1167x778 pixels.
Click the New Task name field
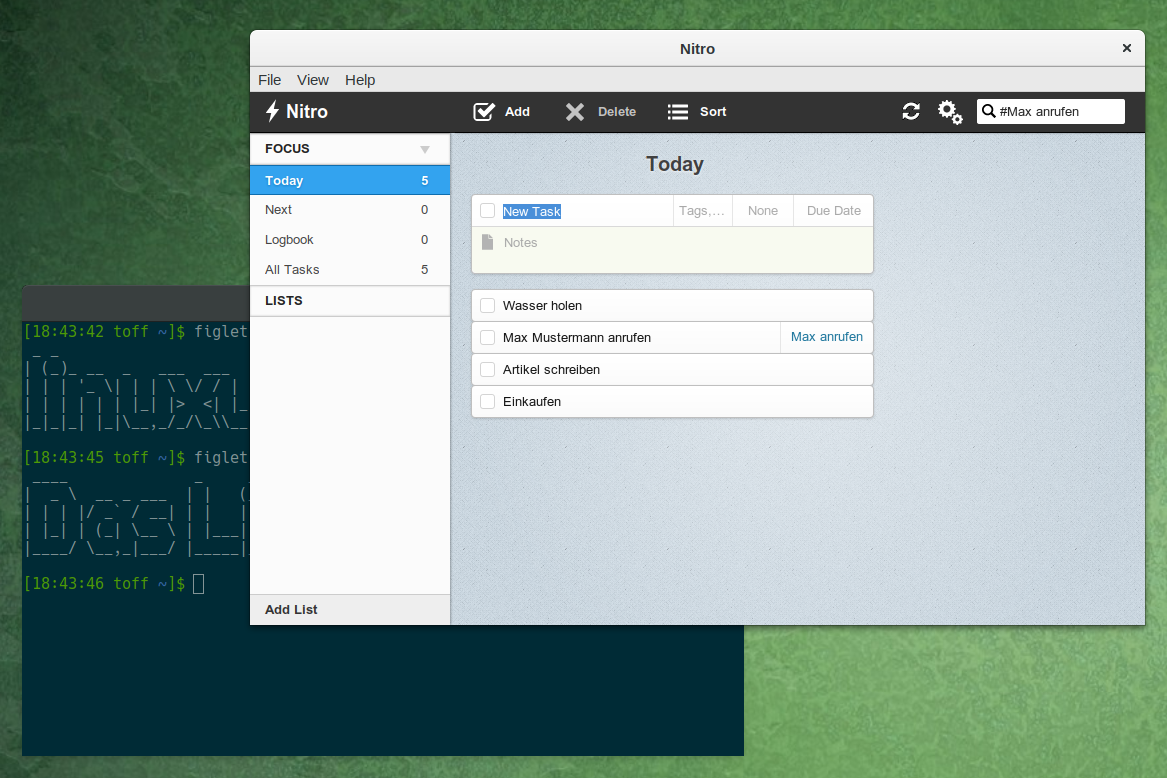(586, 211)
